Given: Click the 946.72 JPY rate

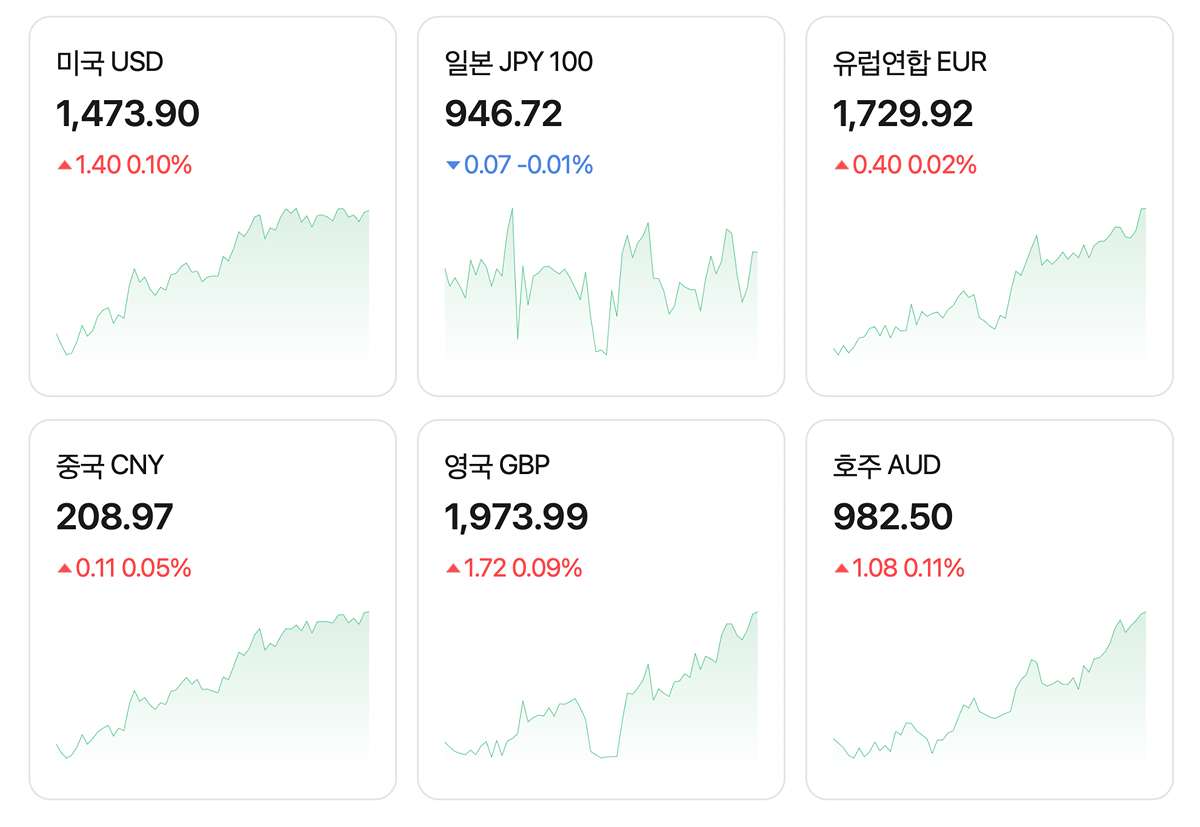Looking at the screenshot, I should 503,114.
